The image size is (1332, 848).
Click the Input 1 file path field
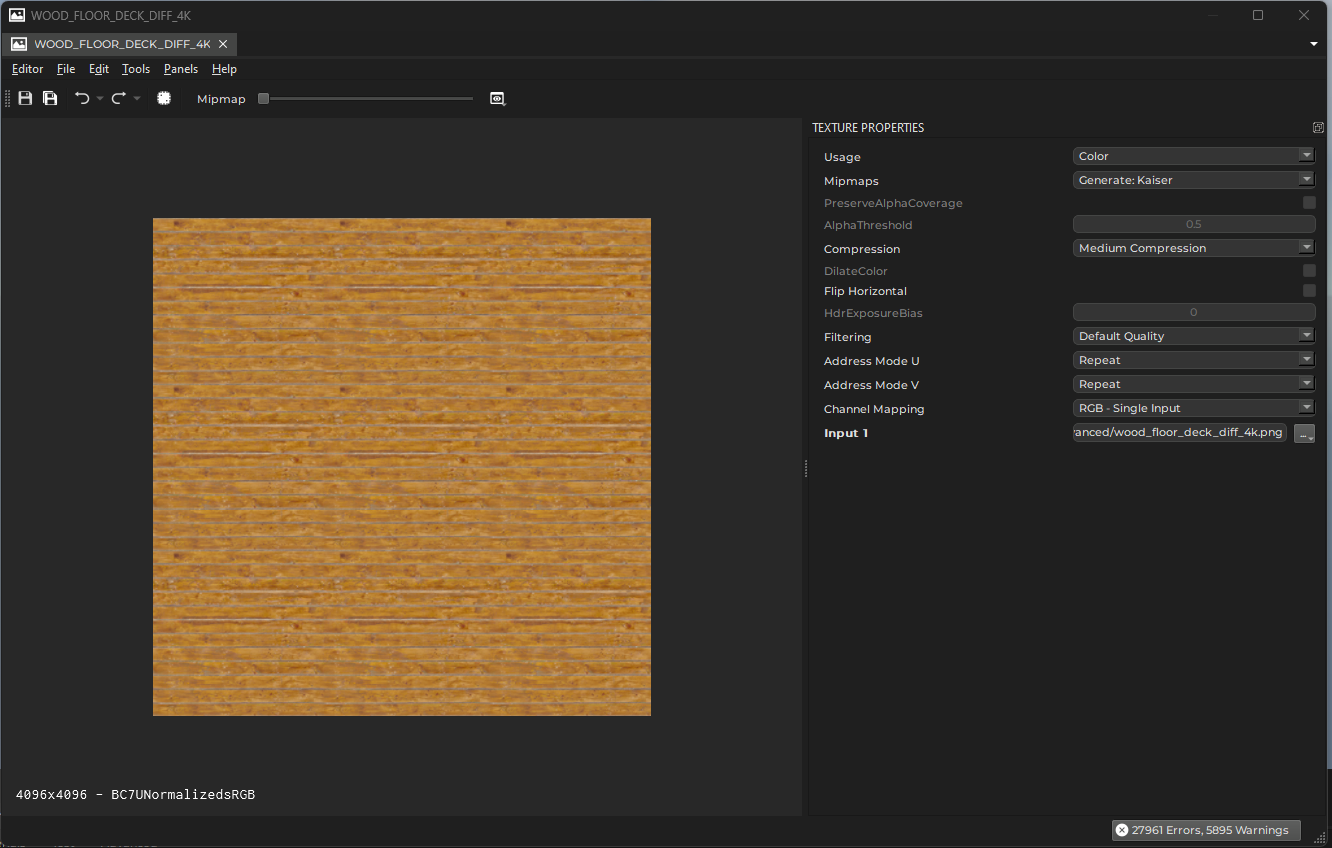(x=1178, y=432)
